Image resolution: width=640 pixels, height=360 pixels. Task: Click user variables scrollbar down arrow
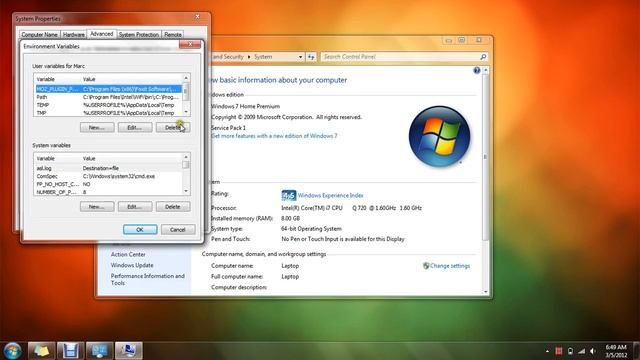186,112
